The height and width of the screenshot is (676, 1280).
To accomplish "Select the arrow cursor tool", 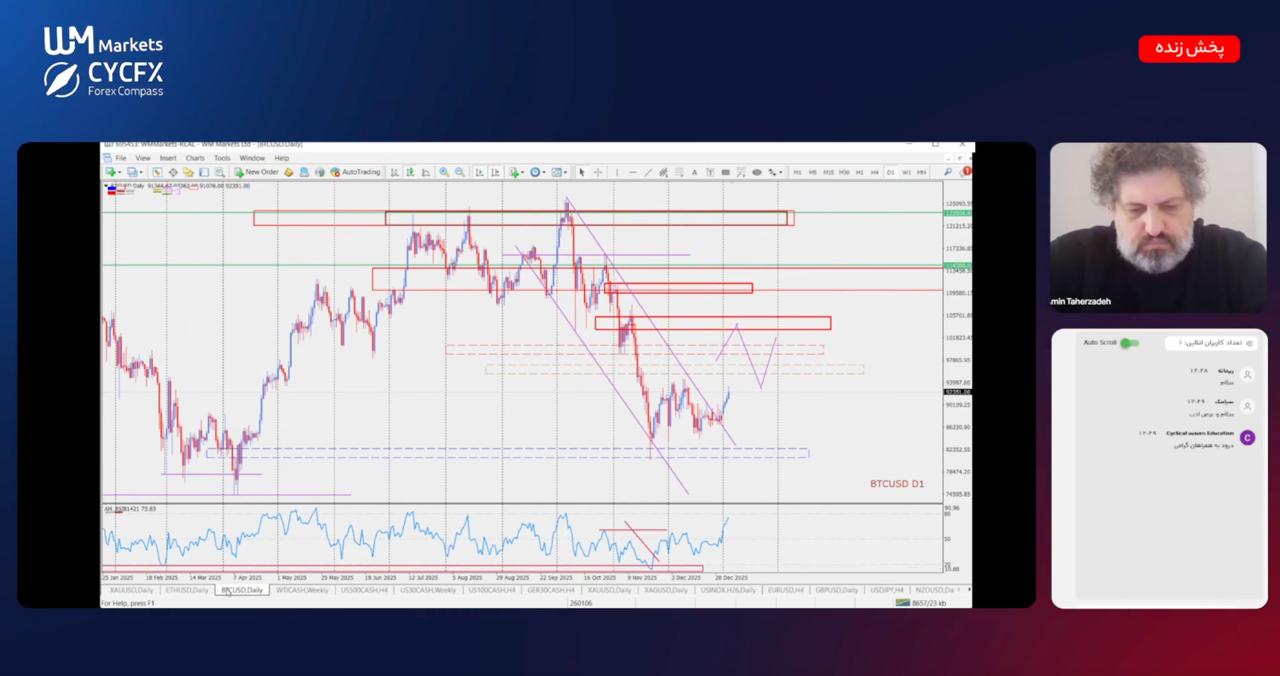I will (x=582, y=172).
